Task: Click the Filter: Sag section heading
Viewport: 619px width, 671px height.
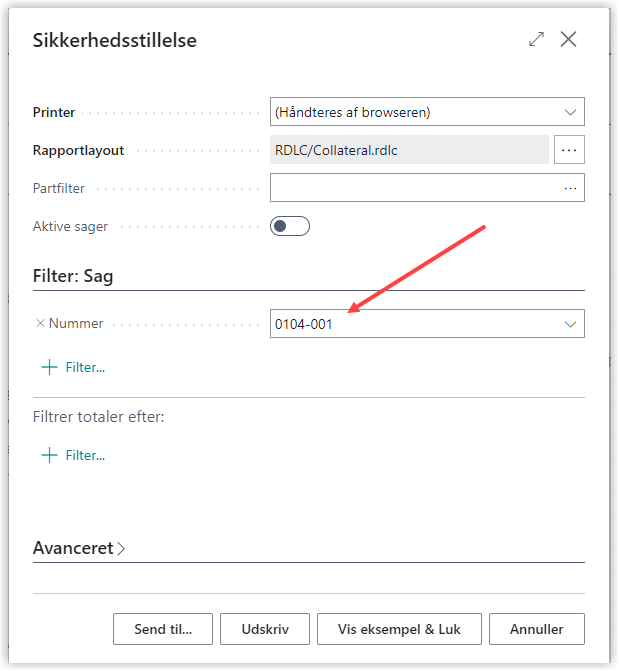Action: pos(73,276)
